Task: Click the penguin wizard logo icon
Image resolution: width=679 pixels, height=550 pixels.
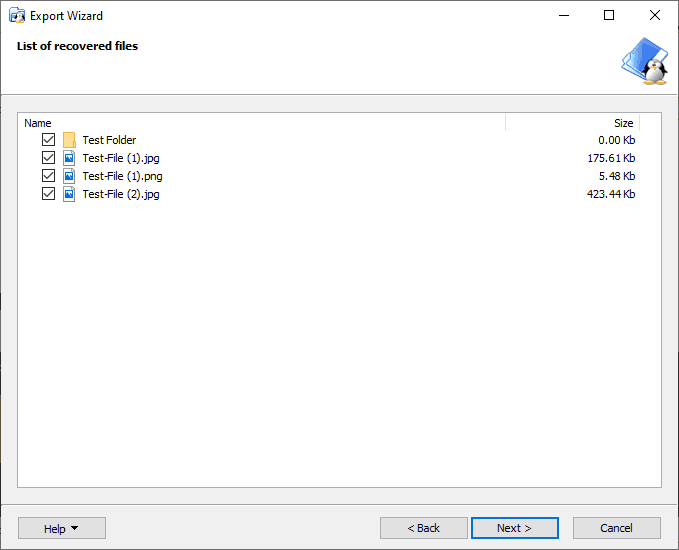Action: click(x=644, y=61)
